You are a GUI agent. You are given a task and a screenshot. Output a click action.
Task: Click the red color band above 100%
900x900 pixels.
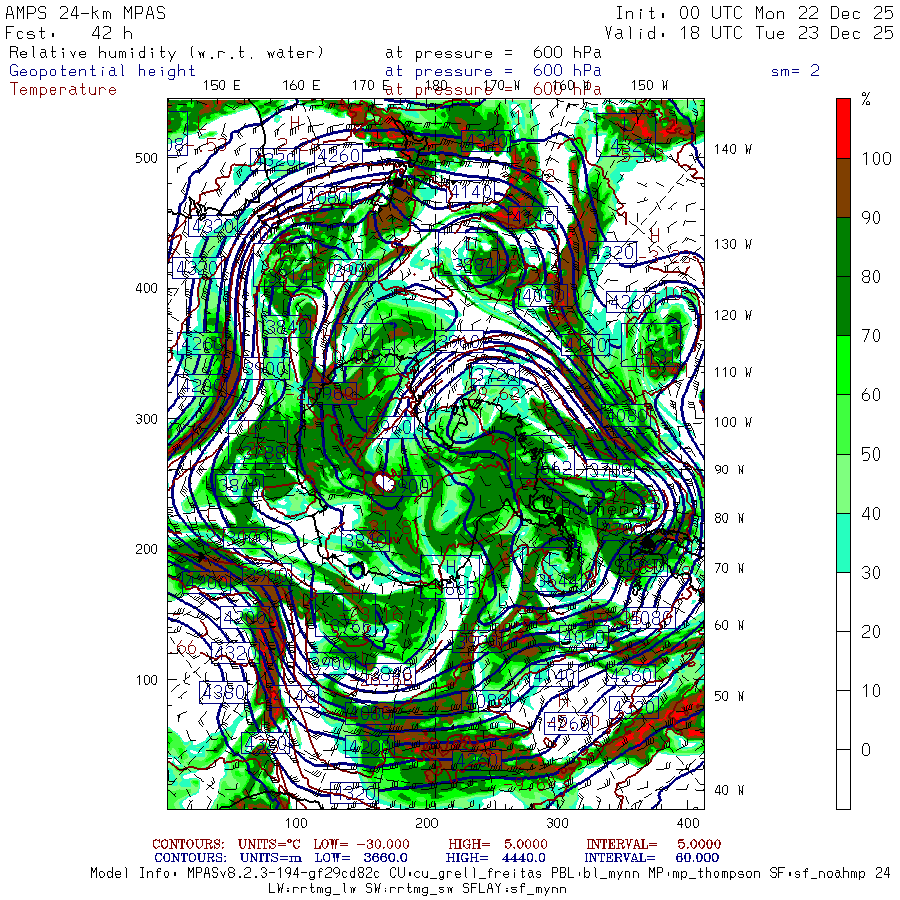click(x=843, y=129)
